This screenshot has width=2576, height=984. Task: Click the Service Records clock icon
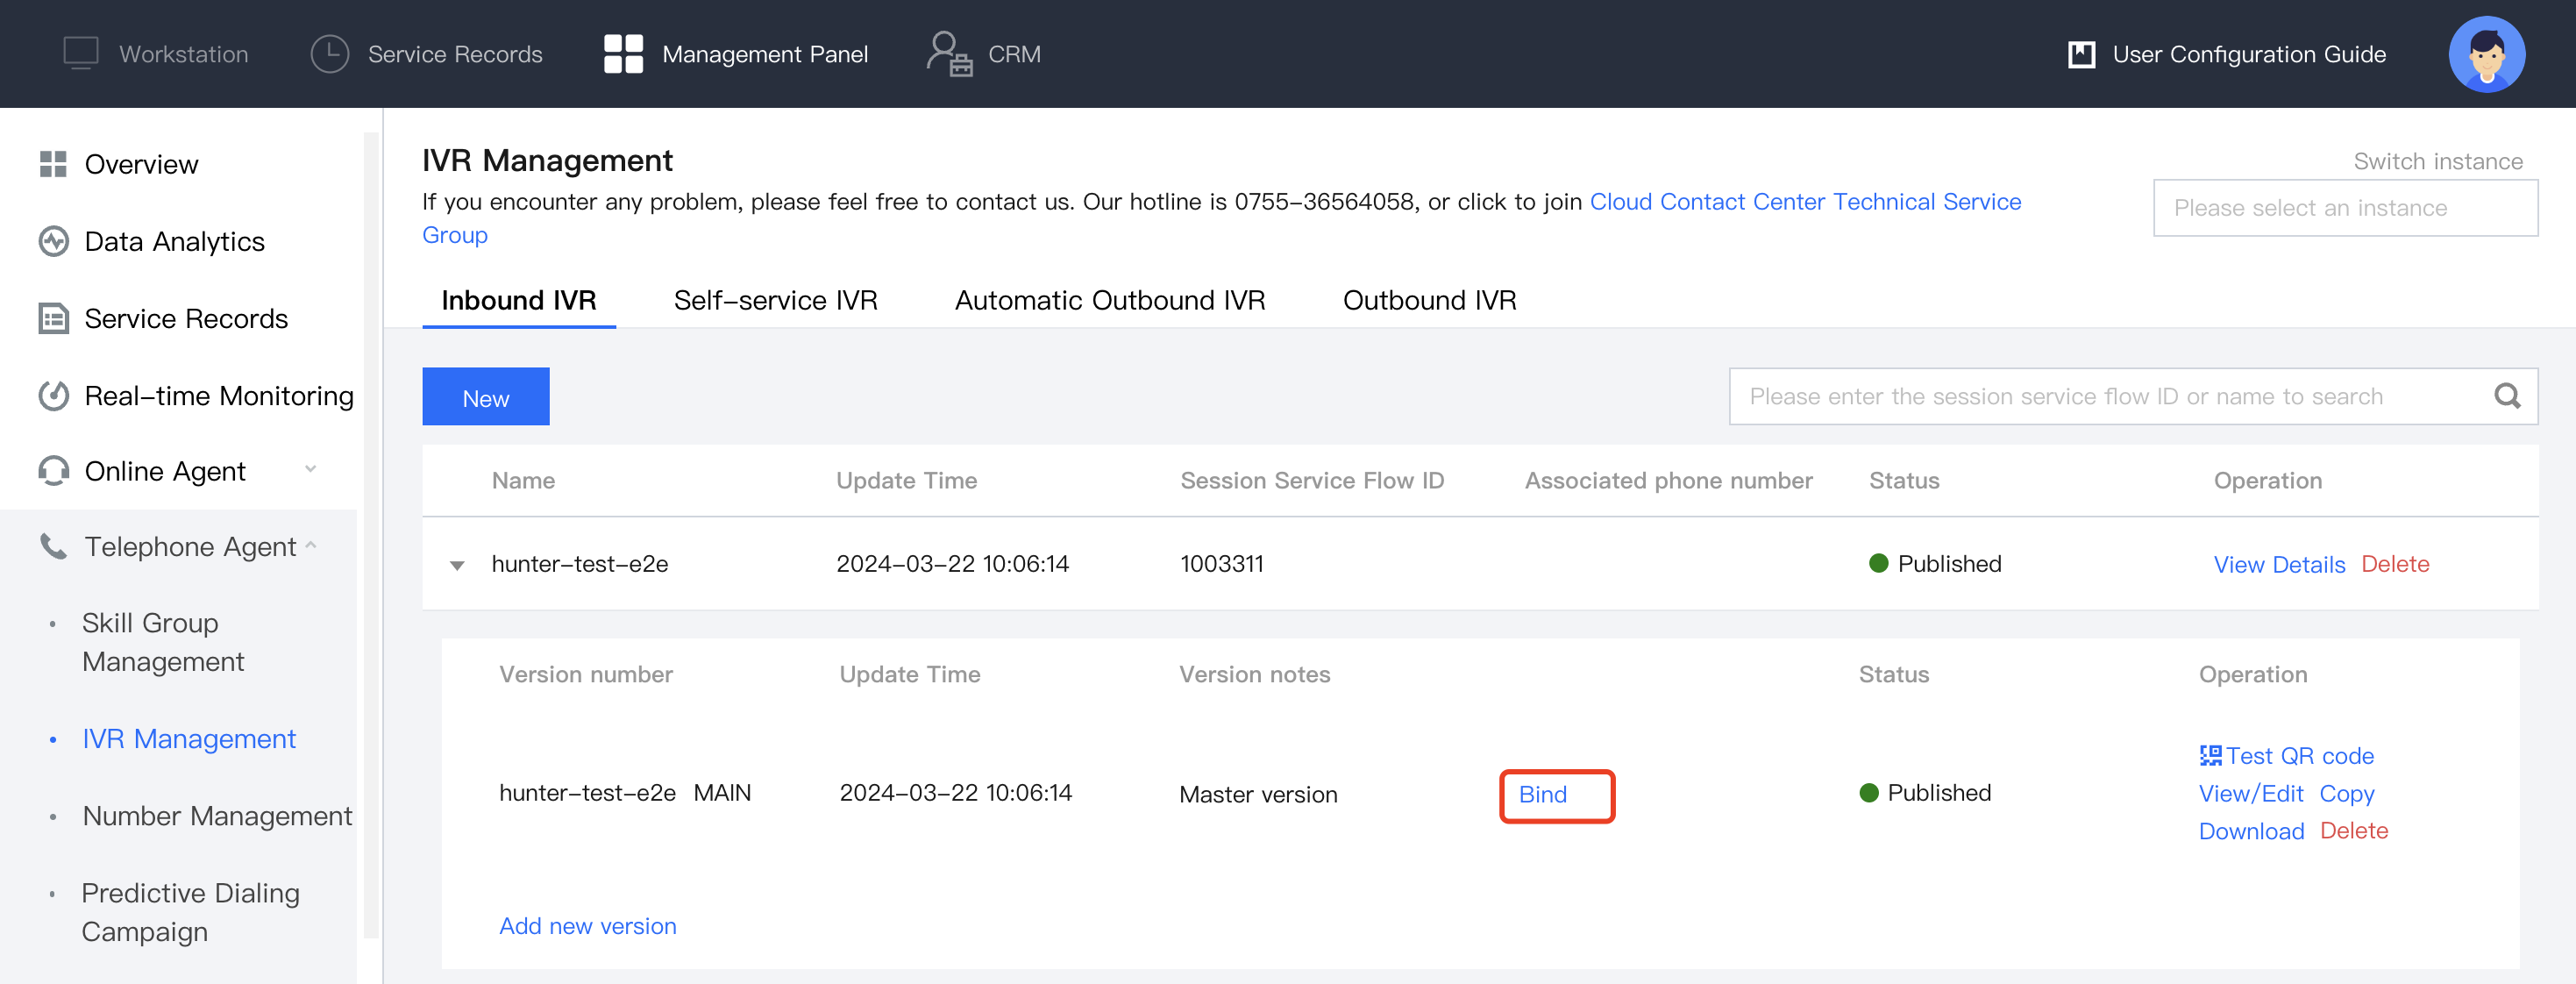pyautogui.click(x=329, y=53)
